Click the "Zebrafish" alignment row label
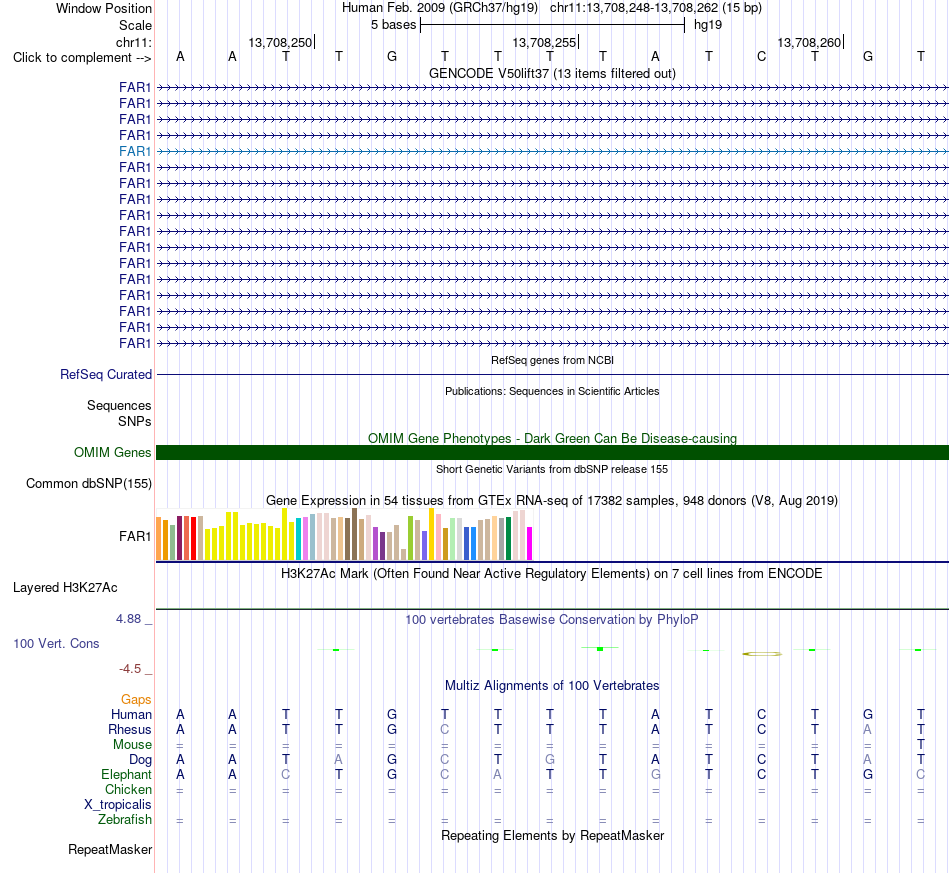This screenshot has height=873, width=950. click(x=125, y=819)
